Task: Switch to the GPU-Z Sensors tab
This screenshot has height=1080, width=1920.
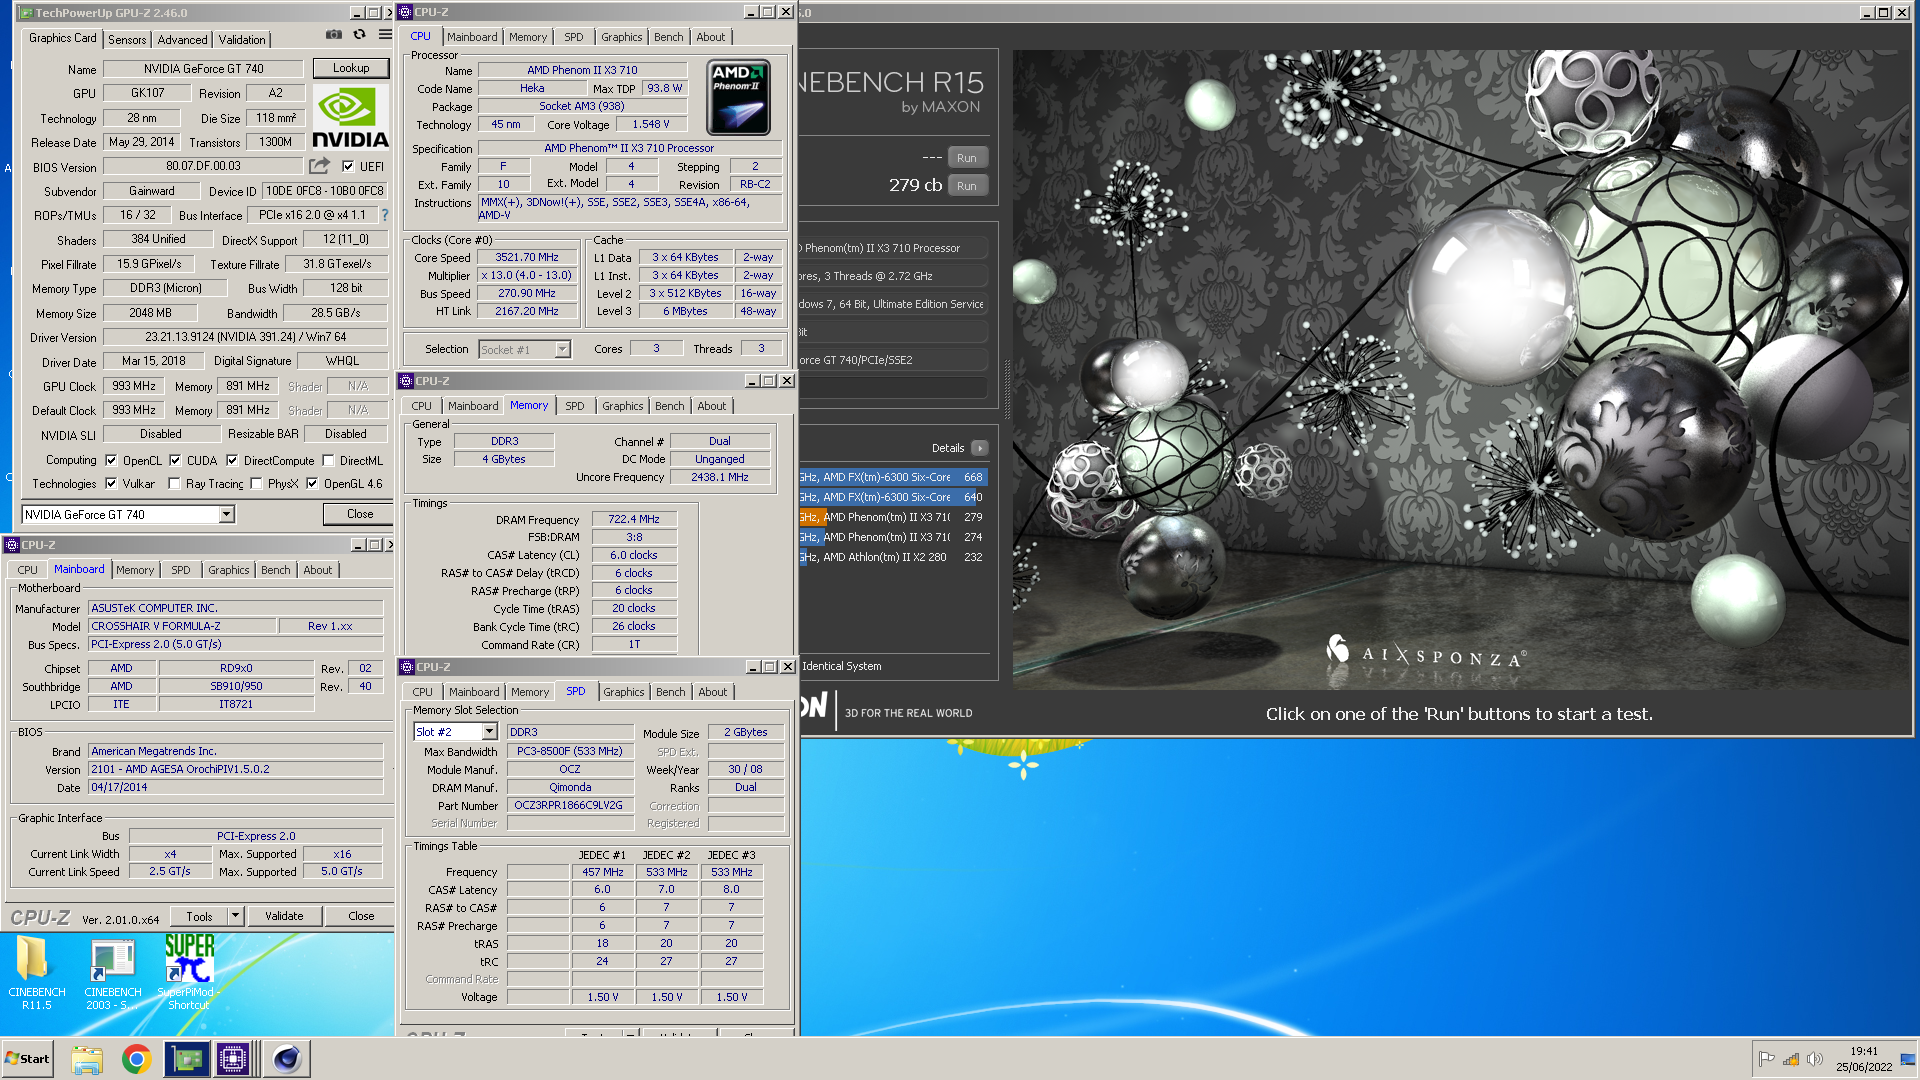Action: (127, 40)
